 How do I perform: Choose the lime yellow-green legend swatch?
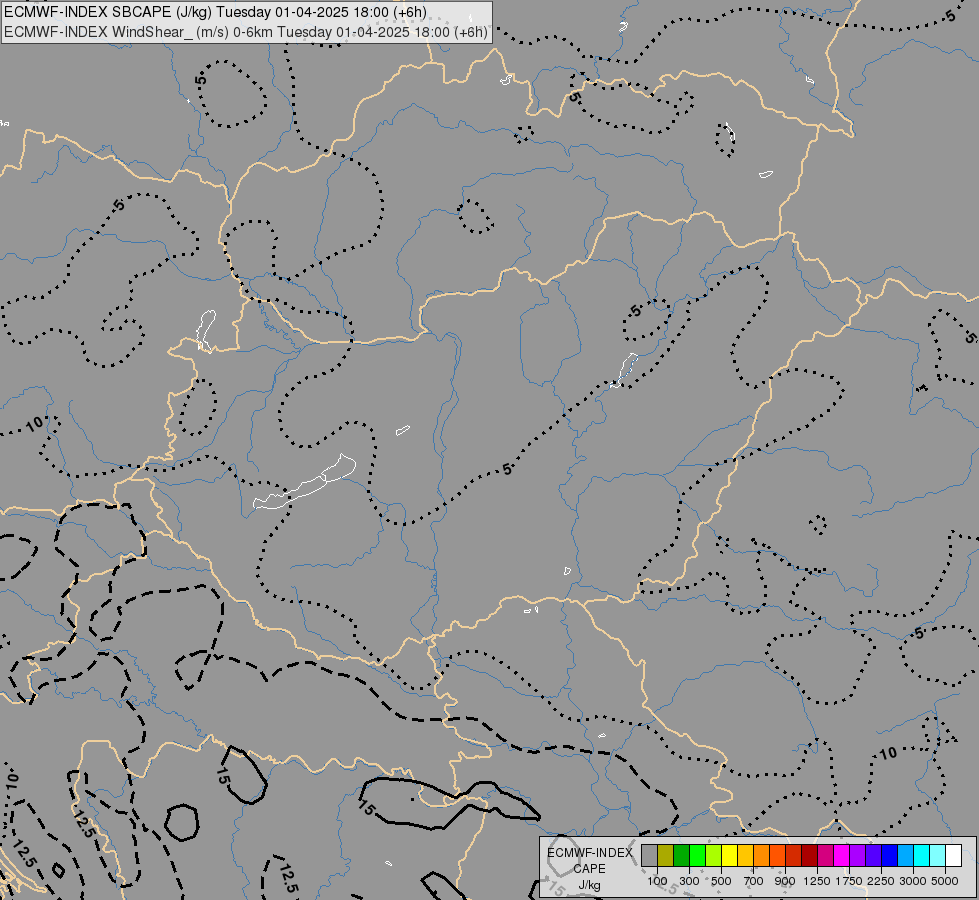[x=714, y=856]
